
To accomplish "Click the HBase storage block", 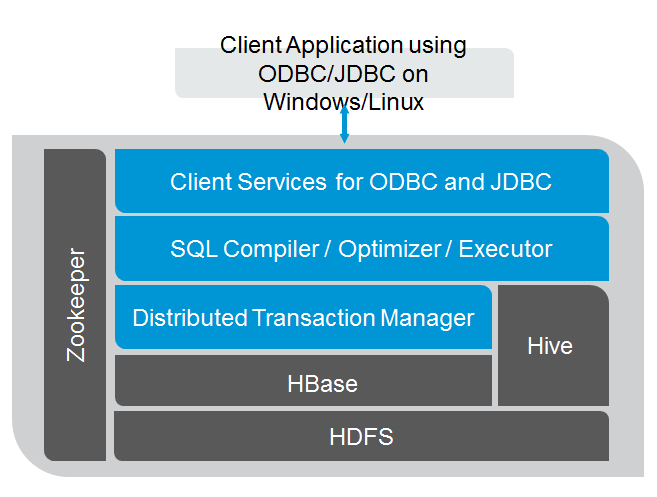I will (303, 383).
